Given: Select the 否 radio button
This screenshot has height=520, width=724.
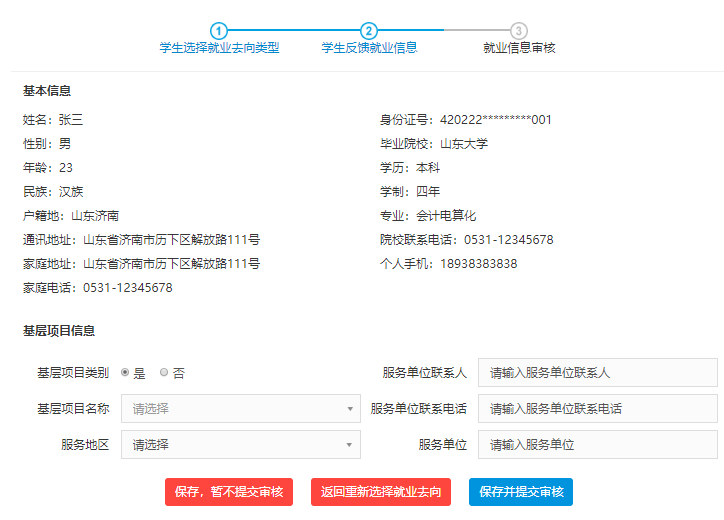Looking at the screenshot, I should pyautogui.click(x=164, y=373).
